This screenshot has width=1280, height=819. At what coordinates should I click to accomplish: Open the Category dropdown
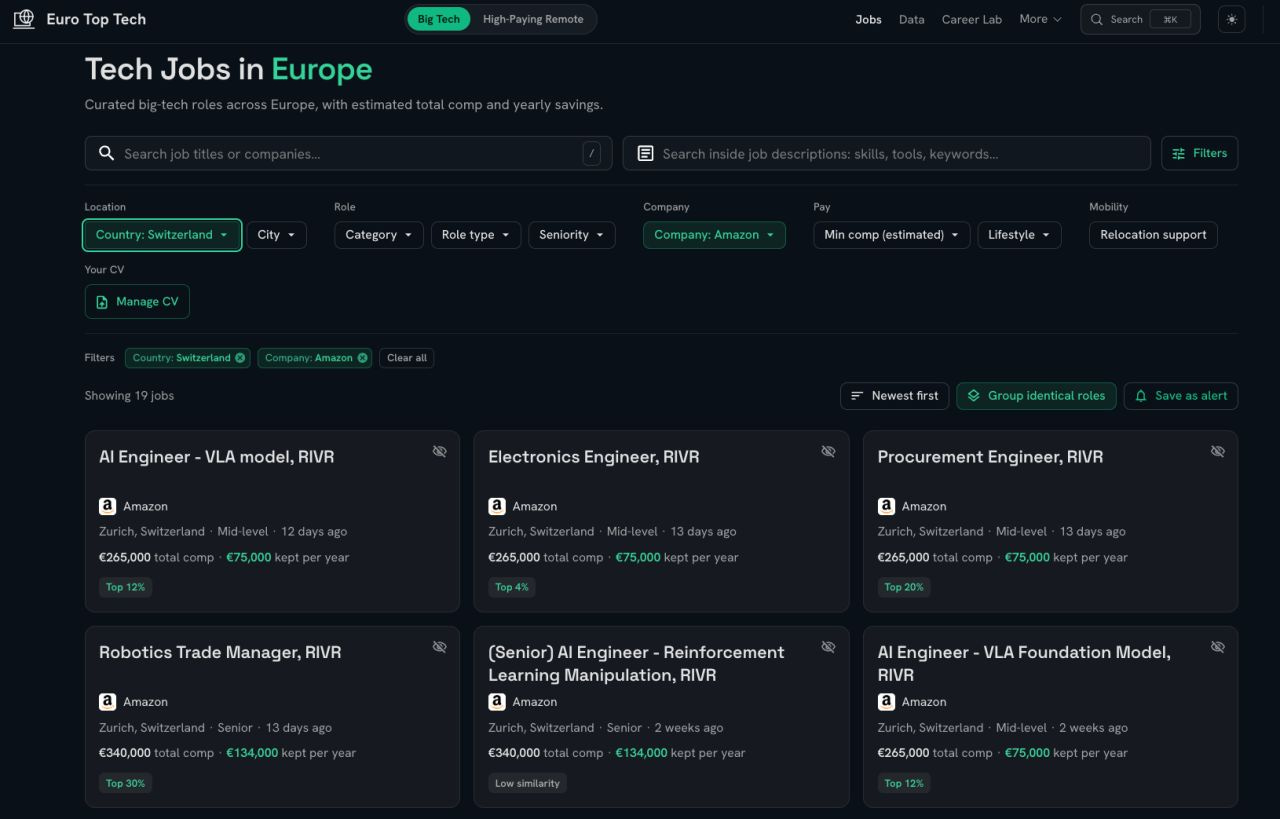(379, 235)
